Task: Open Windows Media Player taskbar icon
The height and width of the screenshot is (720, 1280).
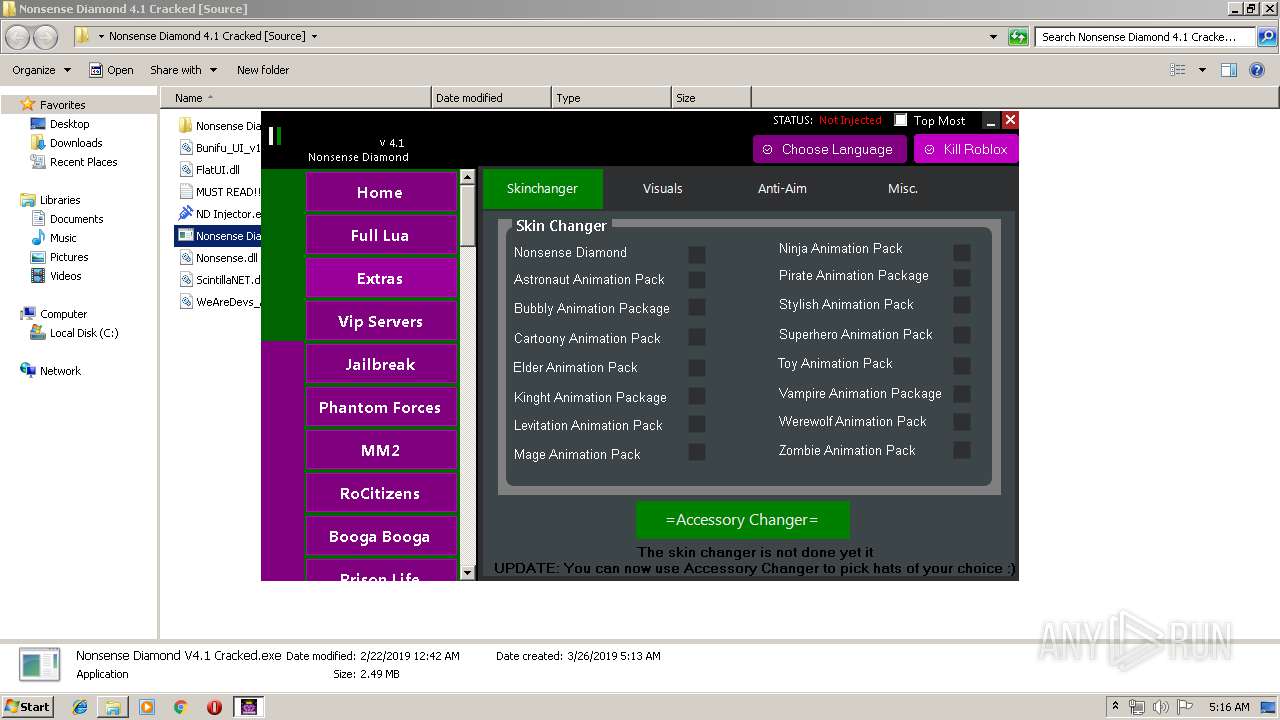Action: pos(147,707)
